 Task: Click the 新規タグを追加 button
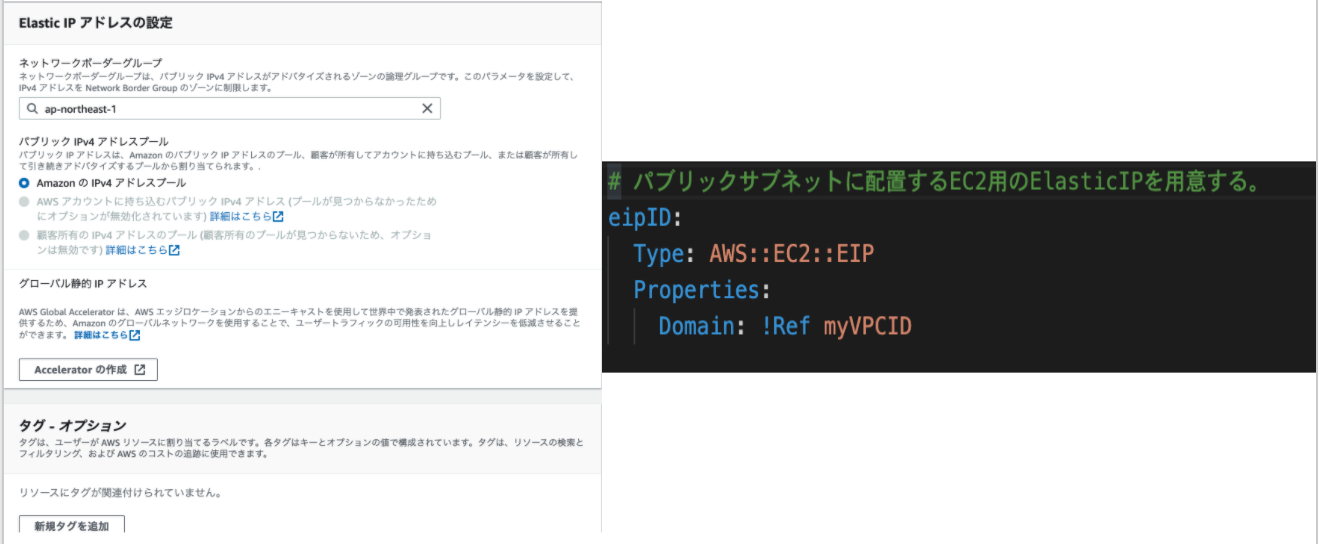pyautogui.click(x=72, y=525)
